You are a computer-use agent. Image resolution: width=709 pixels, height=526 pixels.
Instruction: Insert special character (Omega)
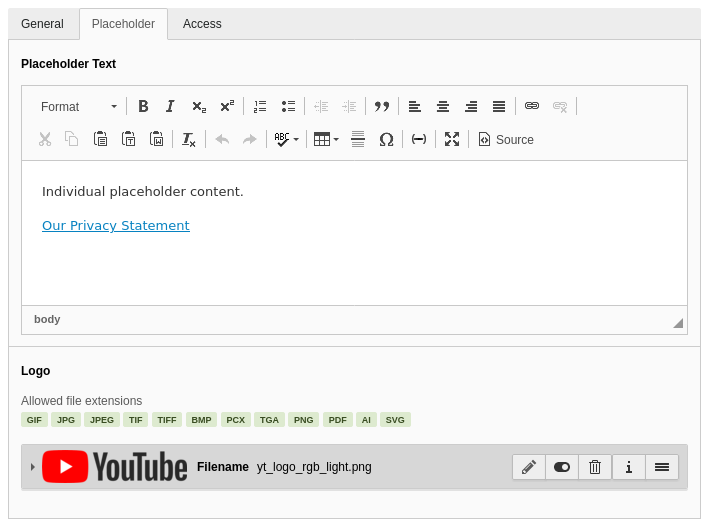coord(386,139)
